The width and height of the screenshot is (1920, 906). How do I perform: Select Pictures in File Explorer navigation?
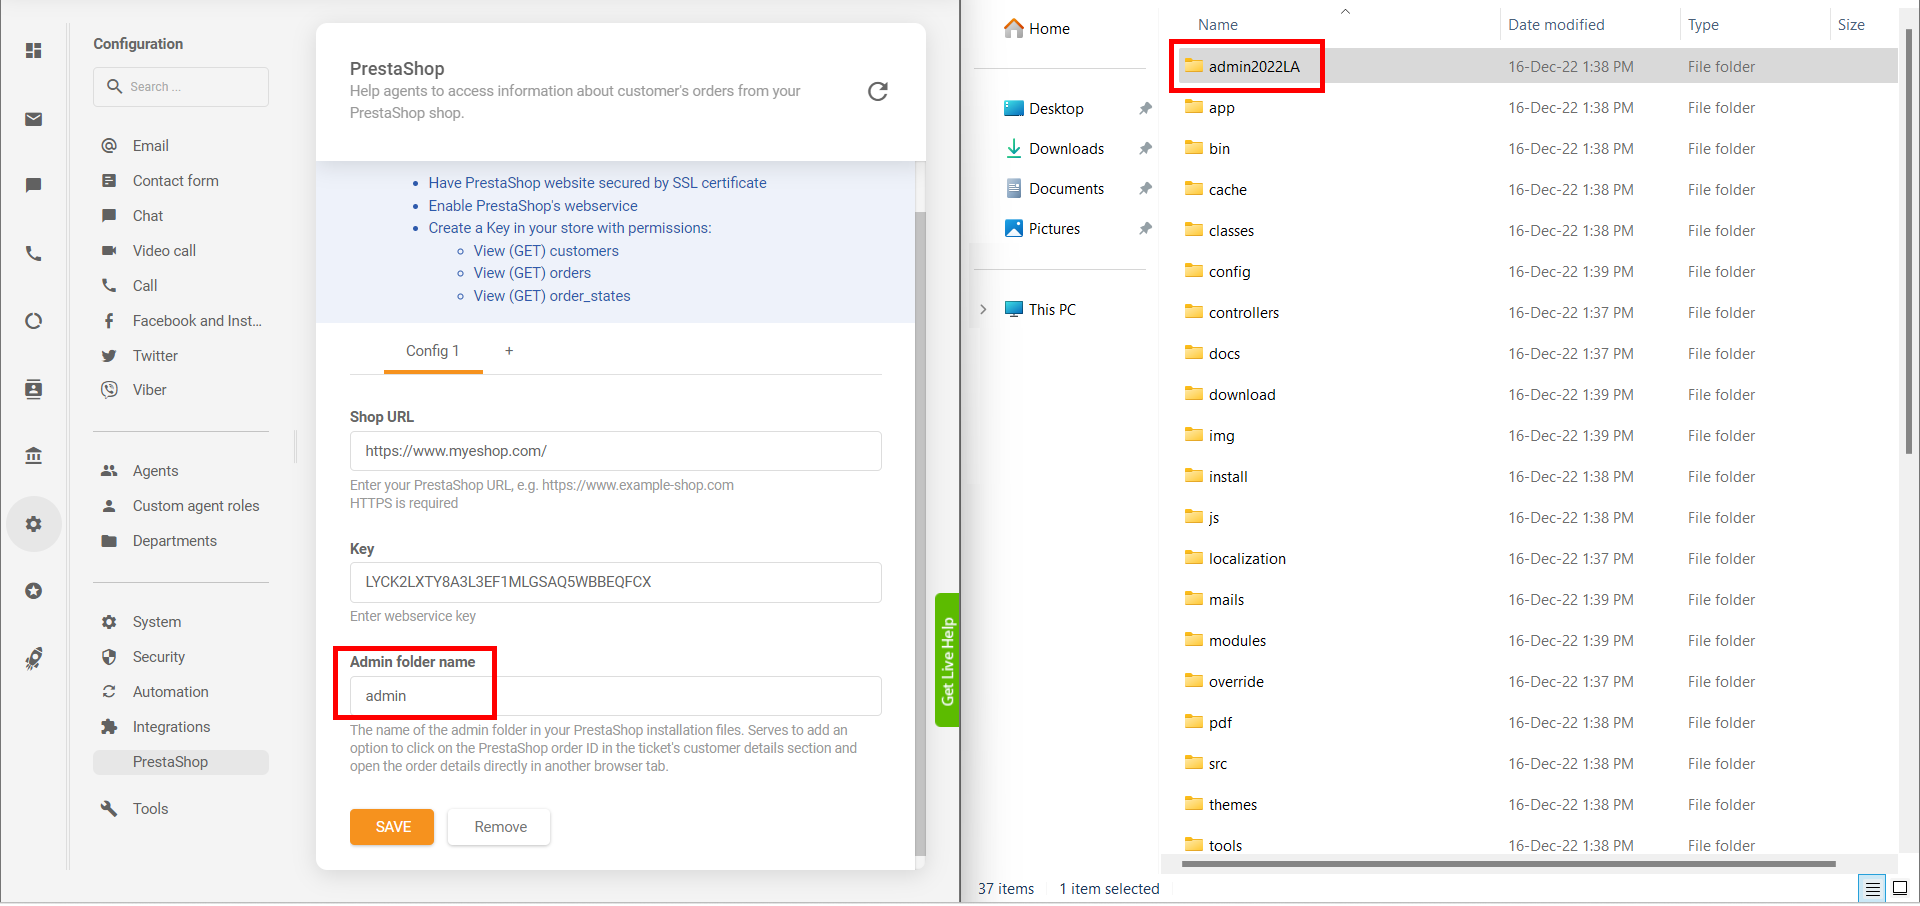click(x=1043, y=229)
